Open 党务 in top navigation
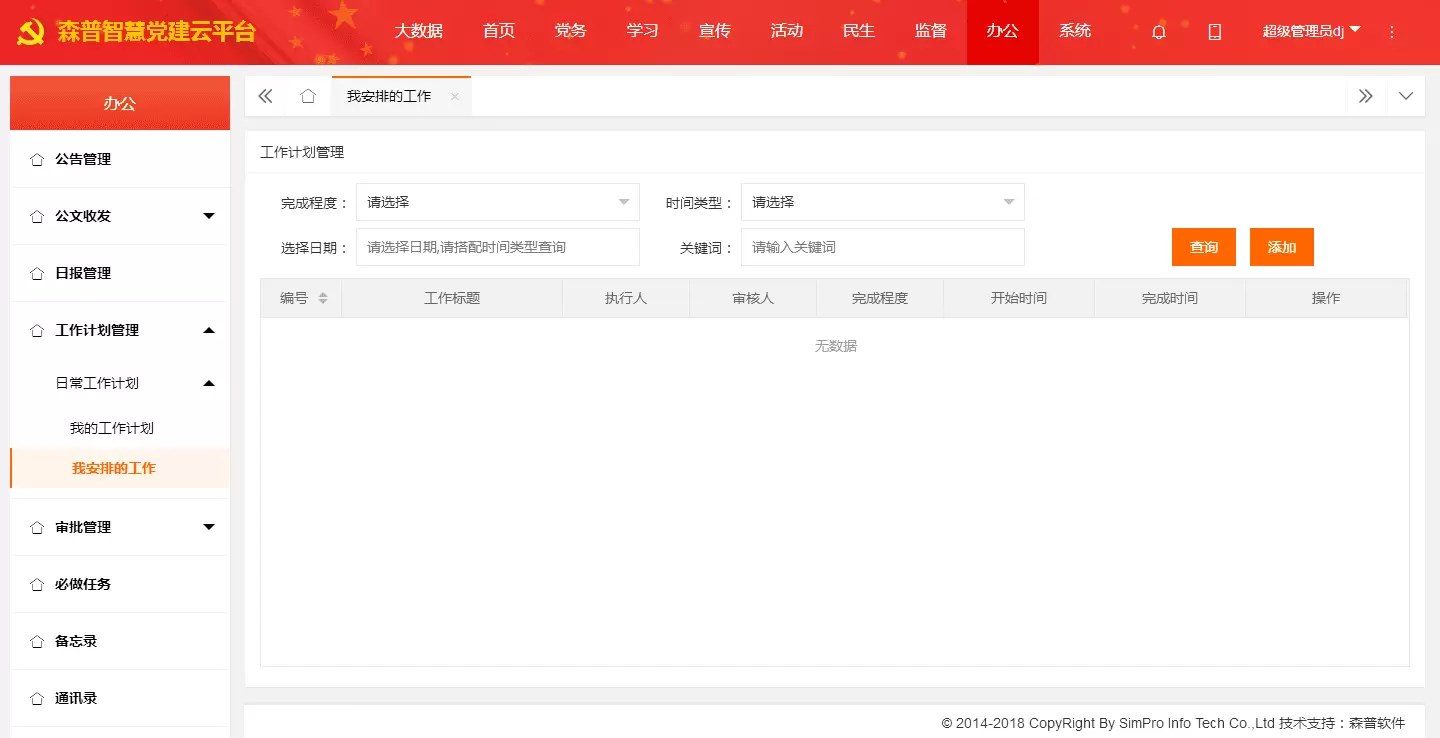1440x738 pixels. (x=571, y=31)
